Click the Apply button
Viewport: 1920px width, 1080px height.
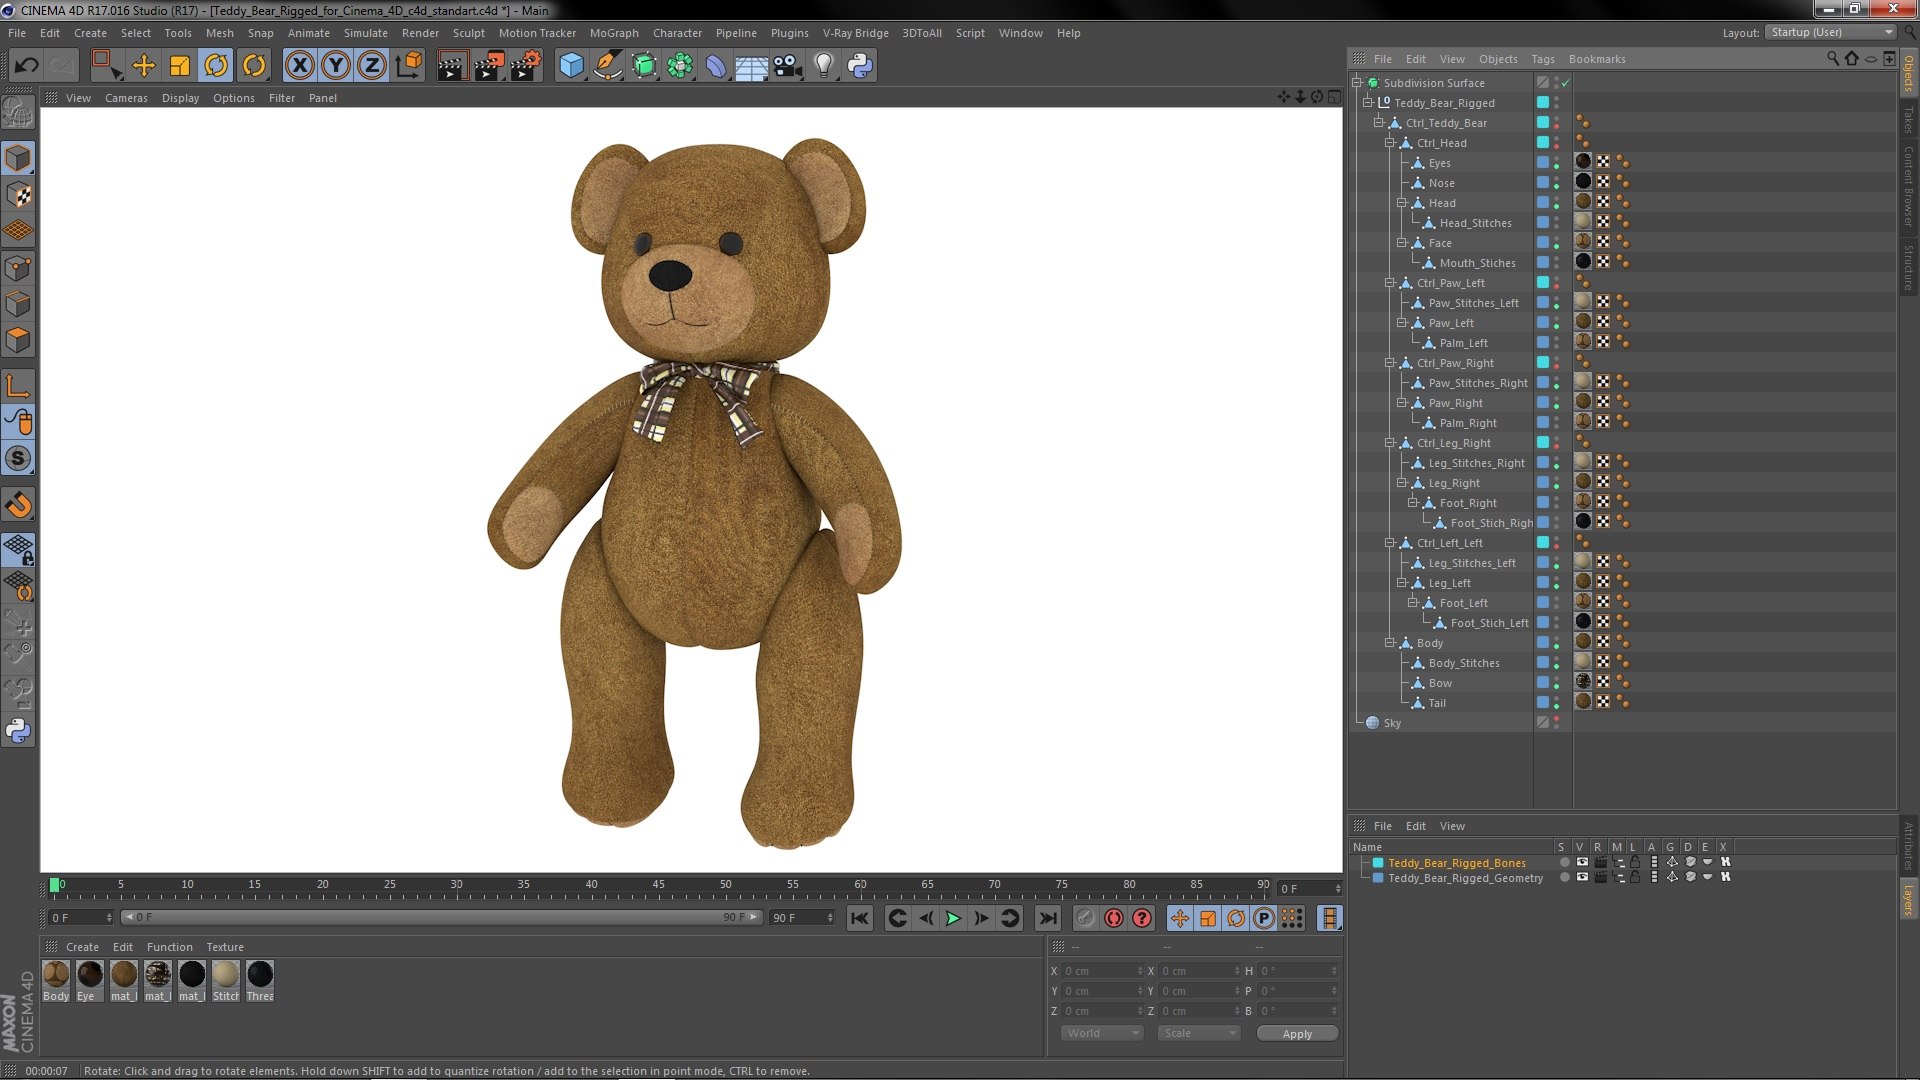1297,1034
